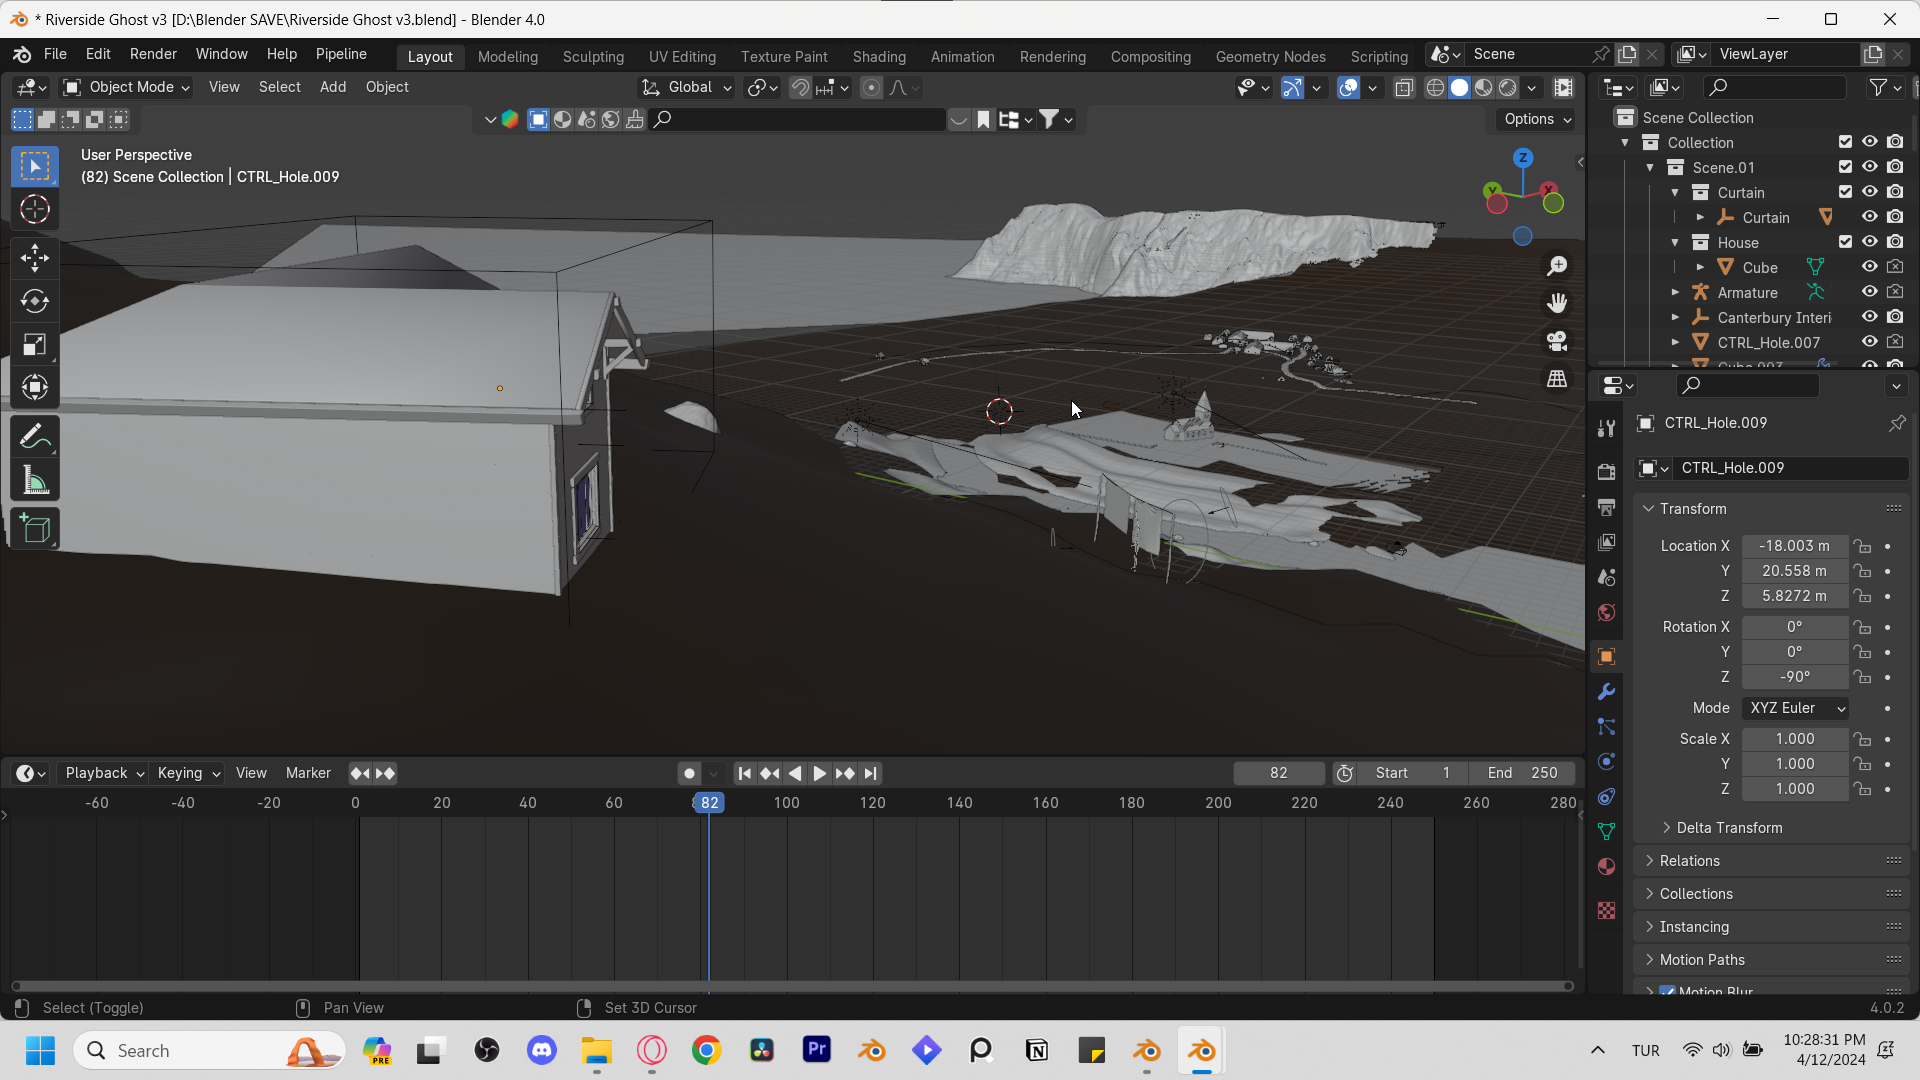Open the XYZ Euler rotation mode dropdown
This screenshot has width=1920, height=1080.
[x=1795, y=708]
